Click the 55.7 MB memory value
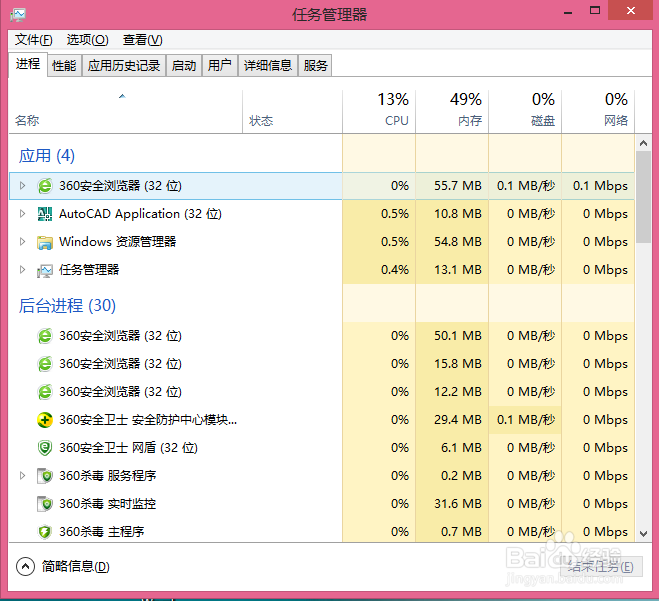Screen dimensions: 659x601 458,186
